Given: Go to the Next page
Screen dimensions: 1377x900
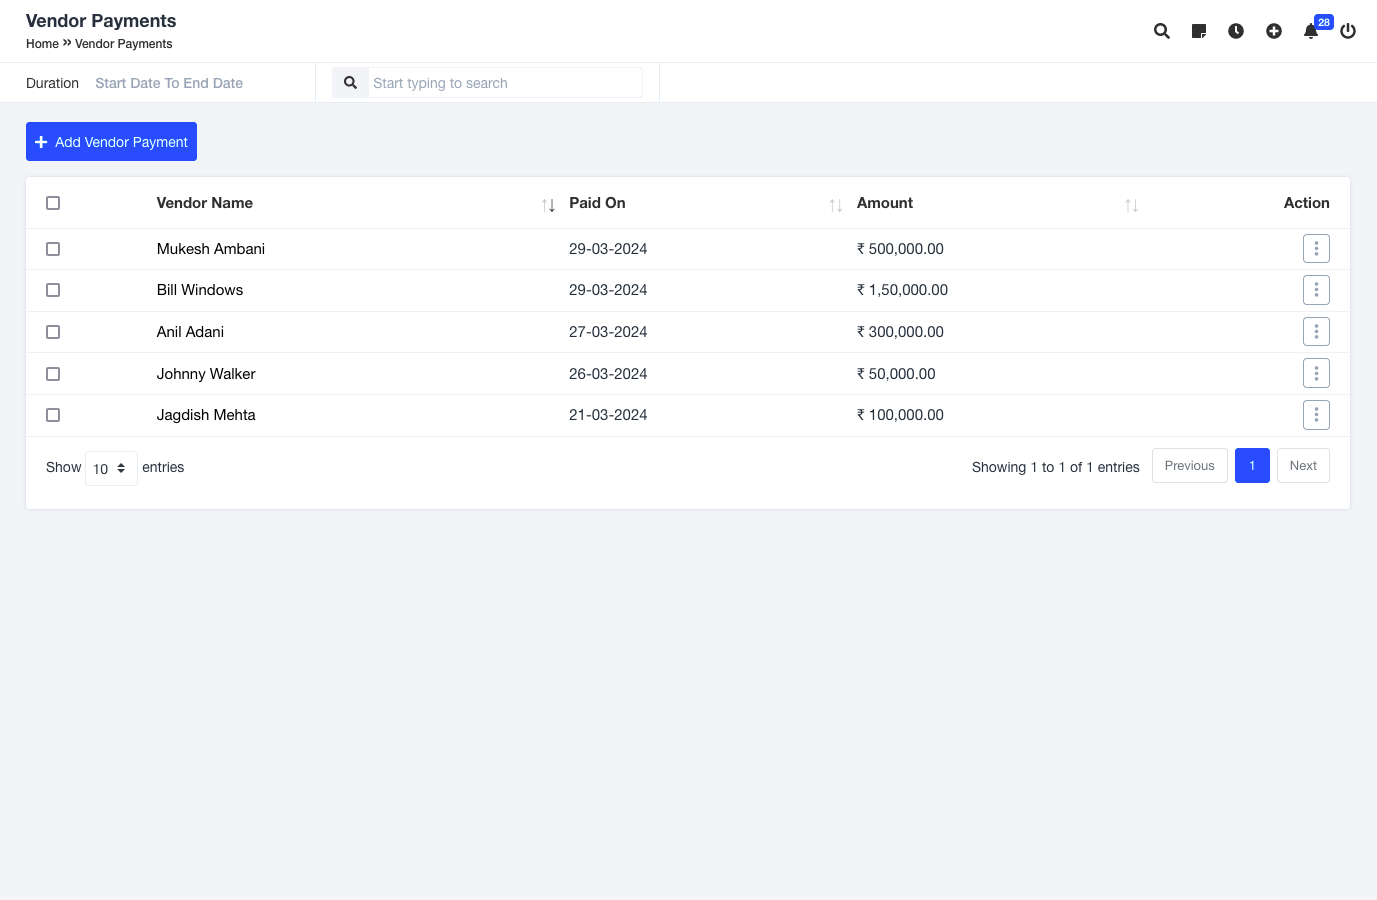Looking at the screenshot, I should click(1302, 466).
